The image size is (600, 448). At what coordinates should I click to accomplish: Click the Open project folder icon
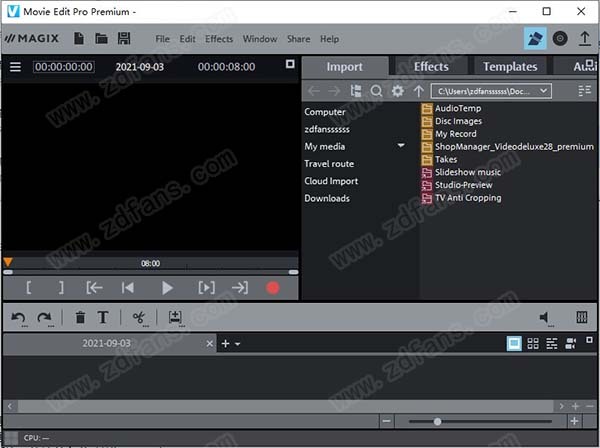[101, 38]
